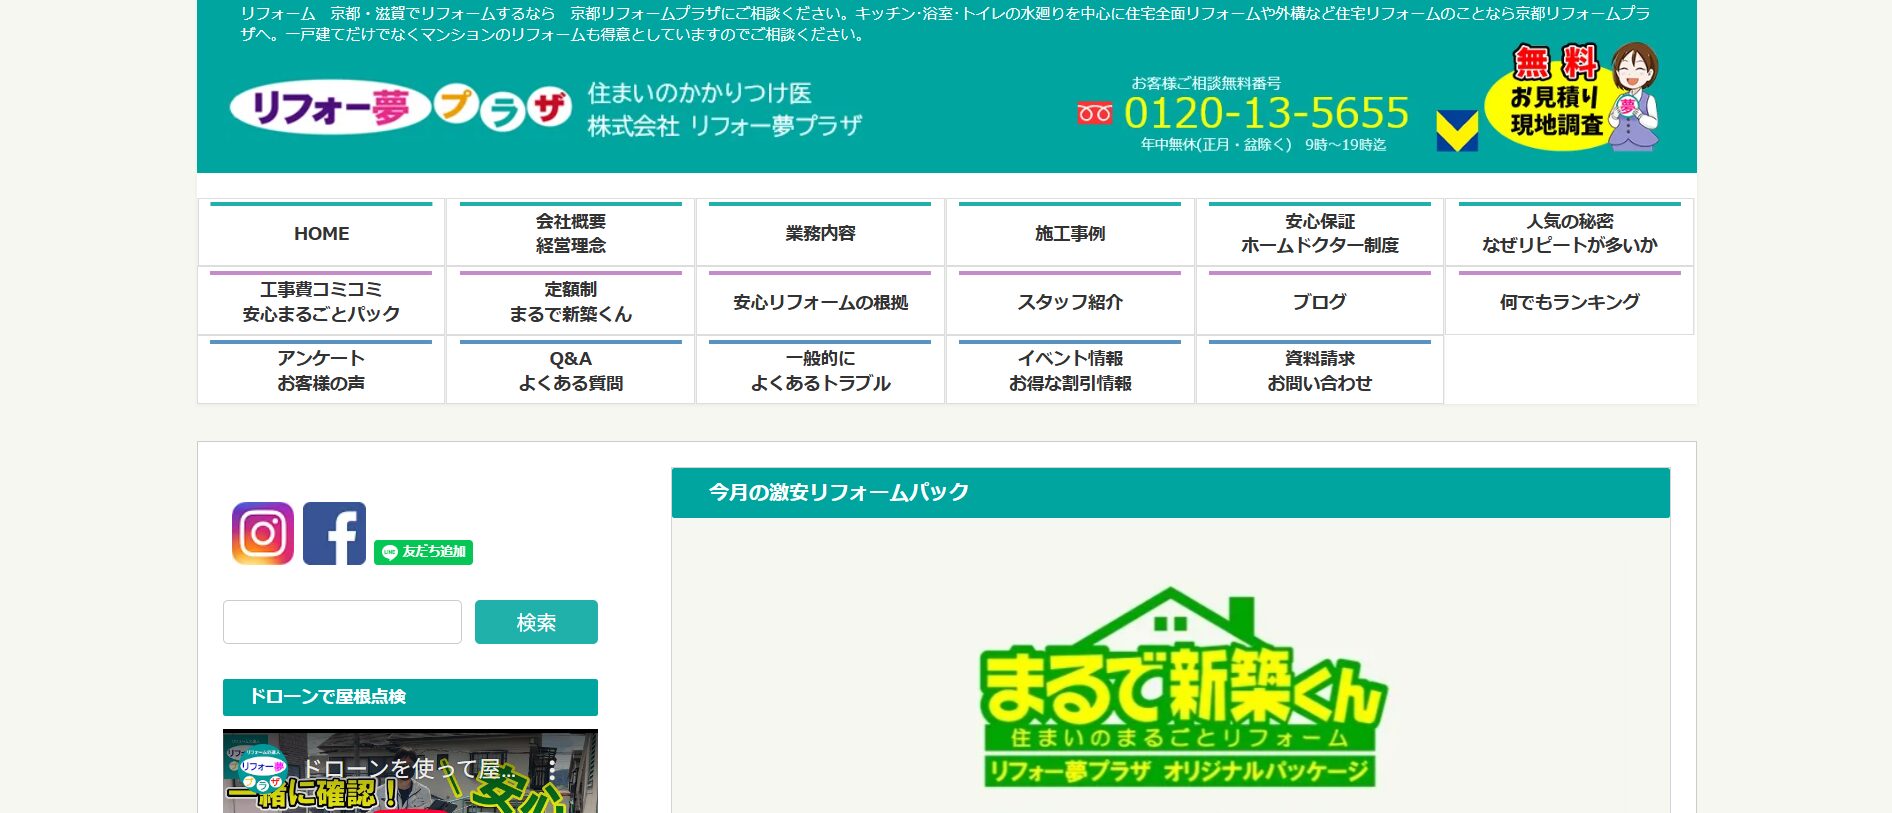1892x813 pixels.
Task: Select Q&A よくある質問 menu item
Action: point(570,371)
